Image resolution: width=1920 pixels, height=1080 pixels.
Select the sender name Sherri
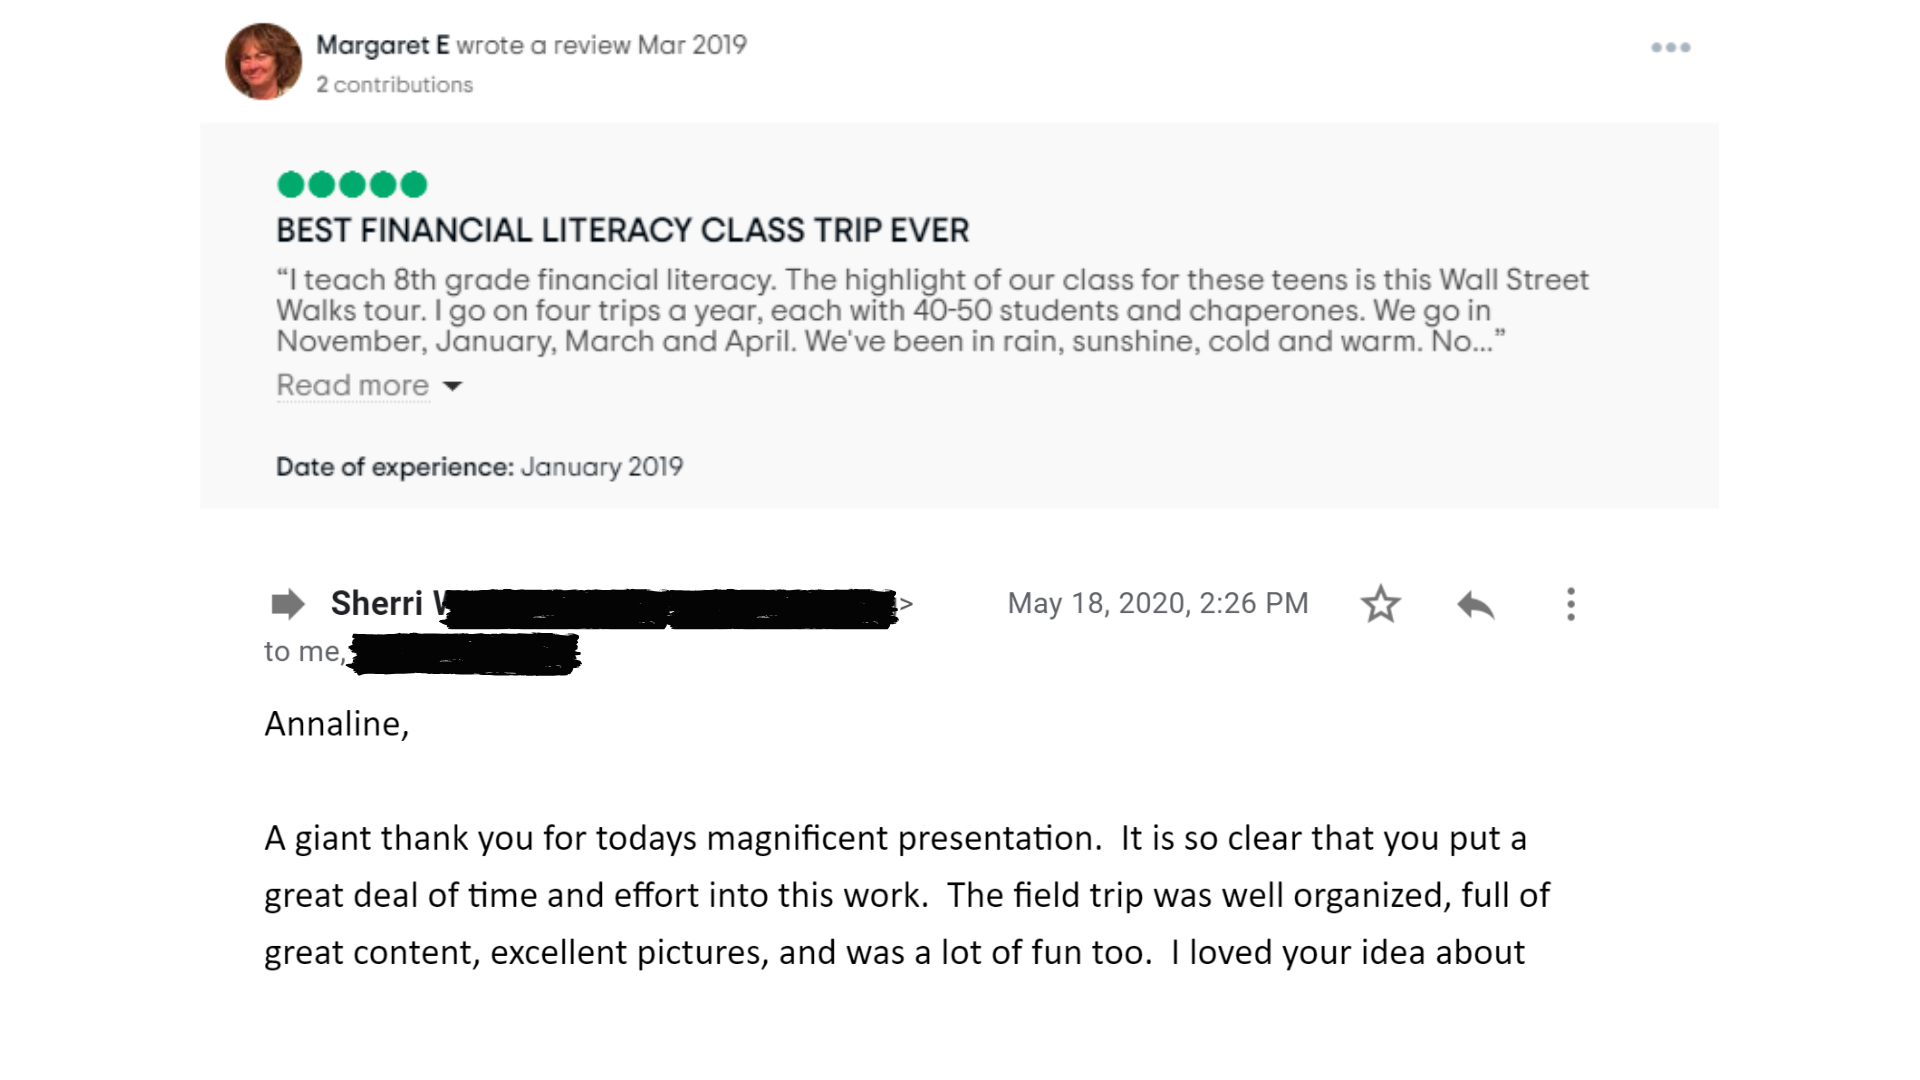point(377,603)
